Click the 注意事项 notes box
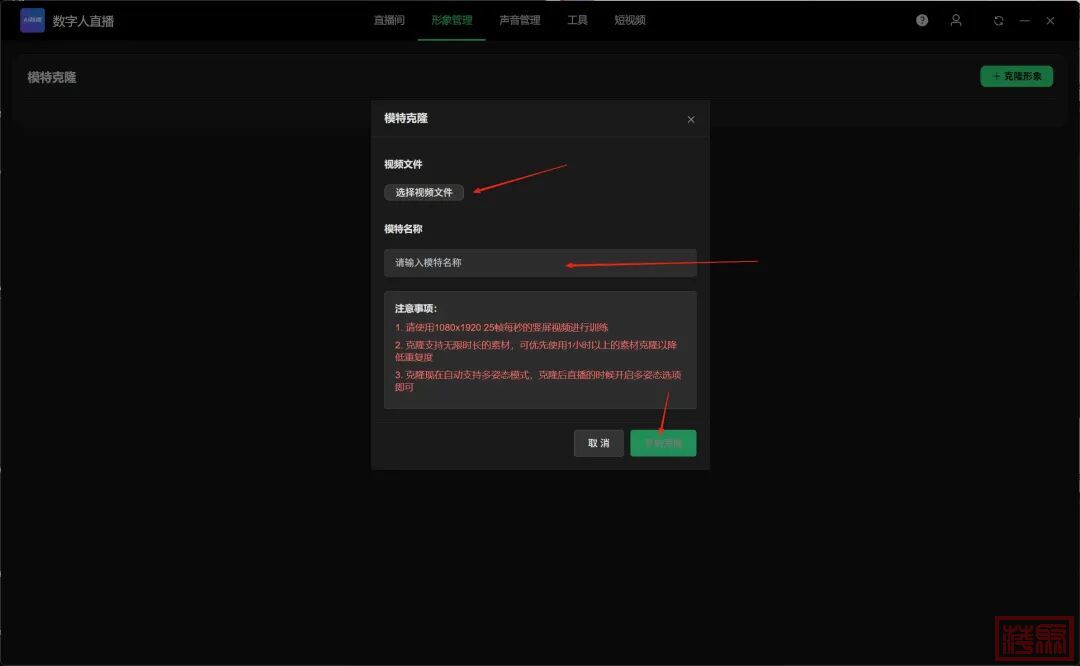Viewport: 1080px width, 666px height. click(540, 350)
